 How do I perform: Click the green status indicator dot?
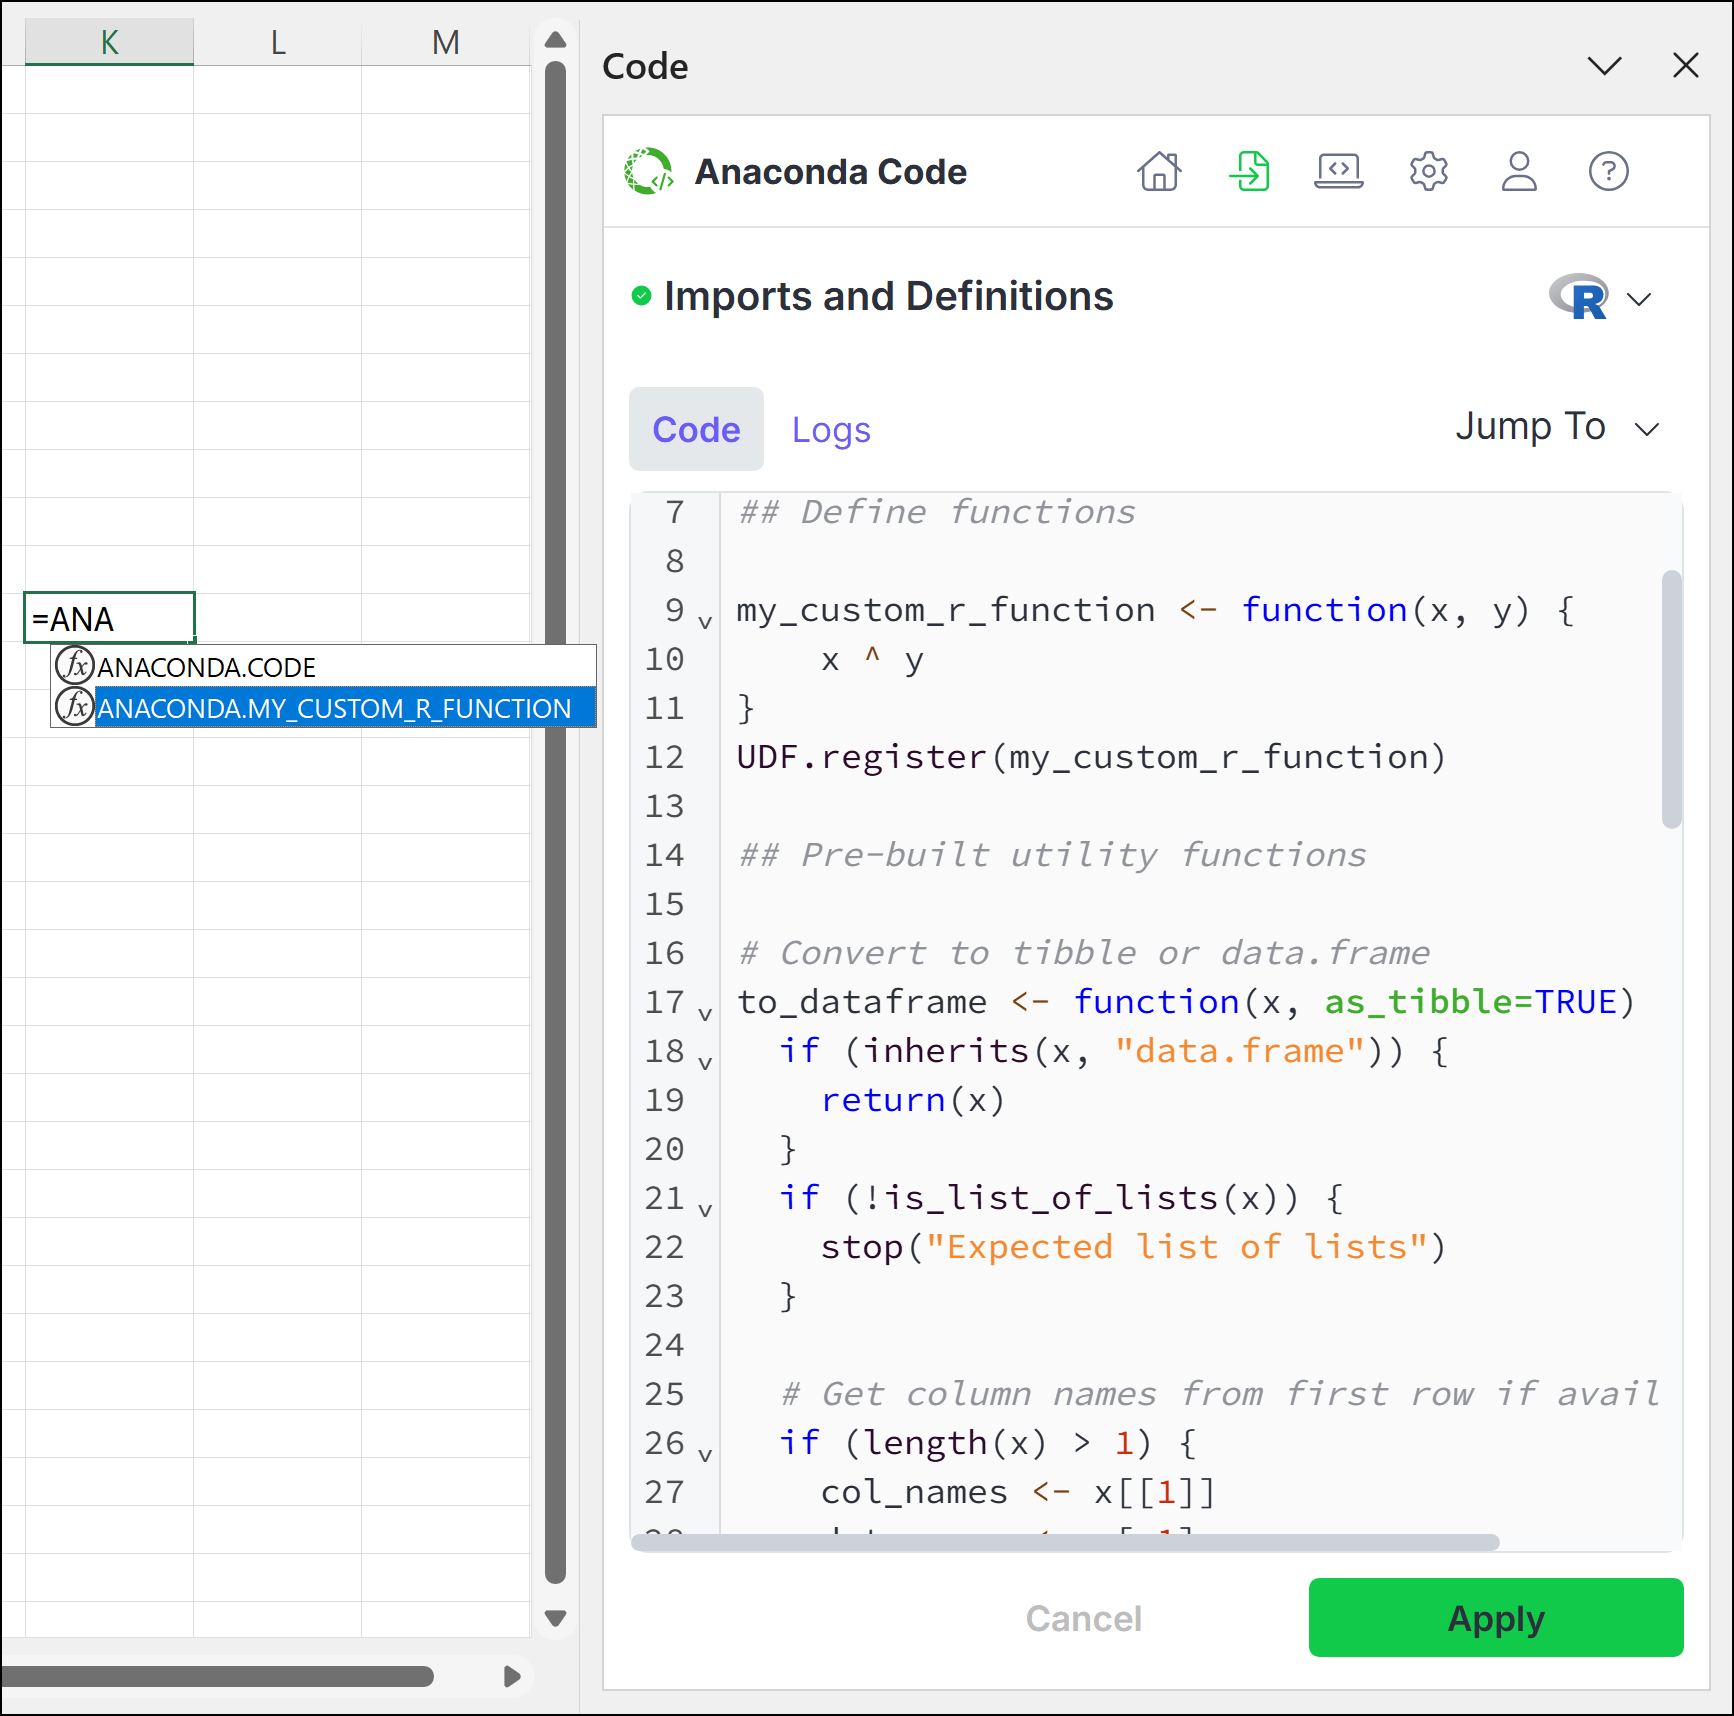[x=641, y=296]
